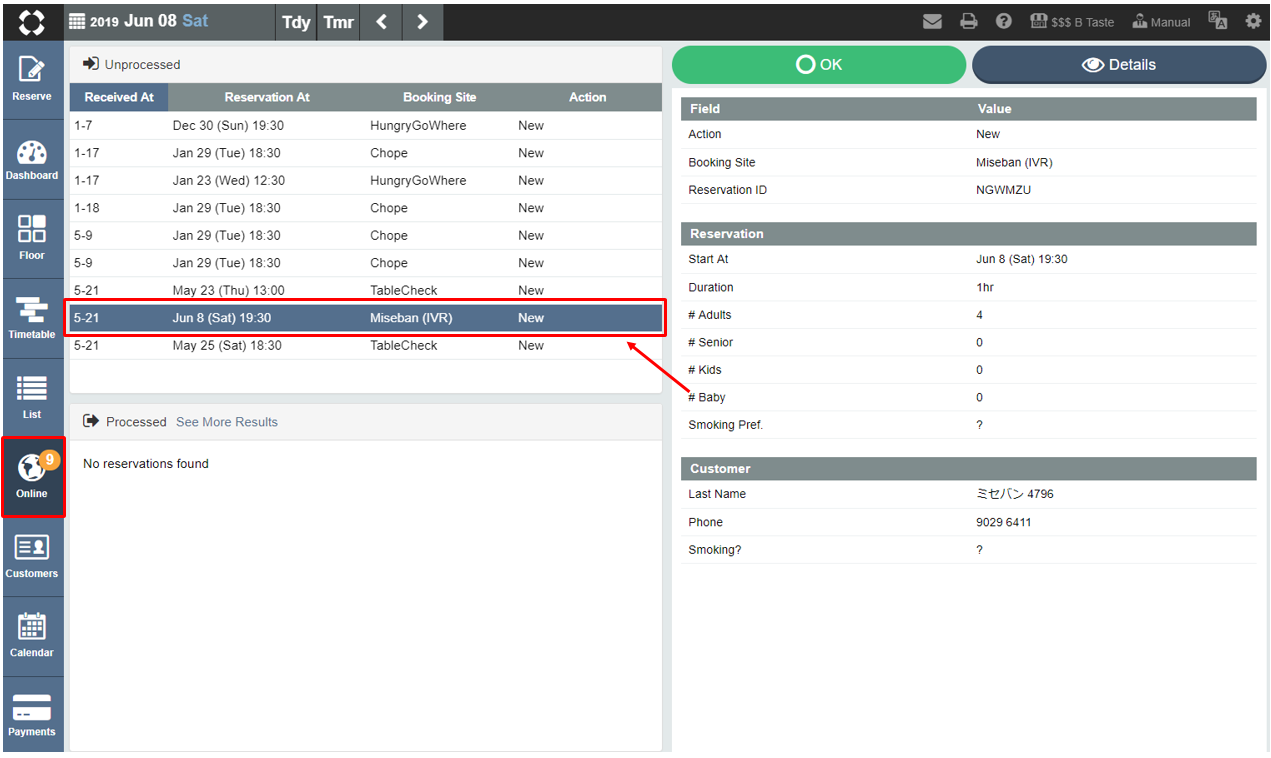The height and width of the screenshot is (758, 1271).
Task: Sort by Received At column header
Action: [x=119, y=97]
